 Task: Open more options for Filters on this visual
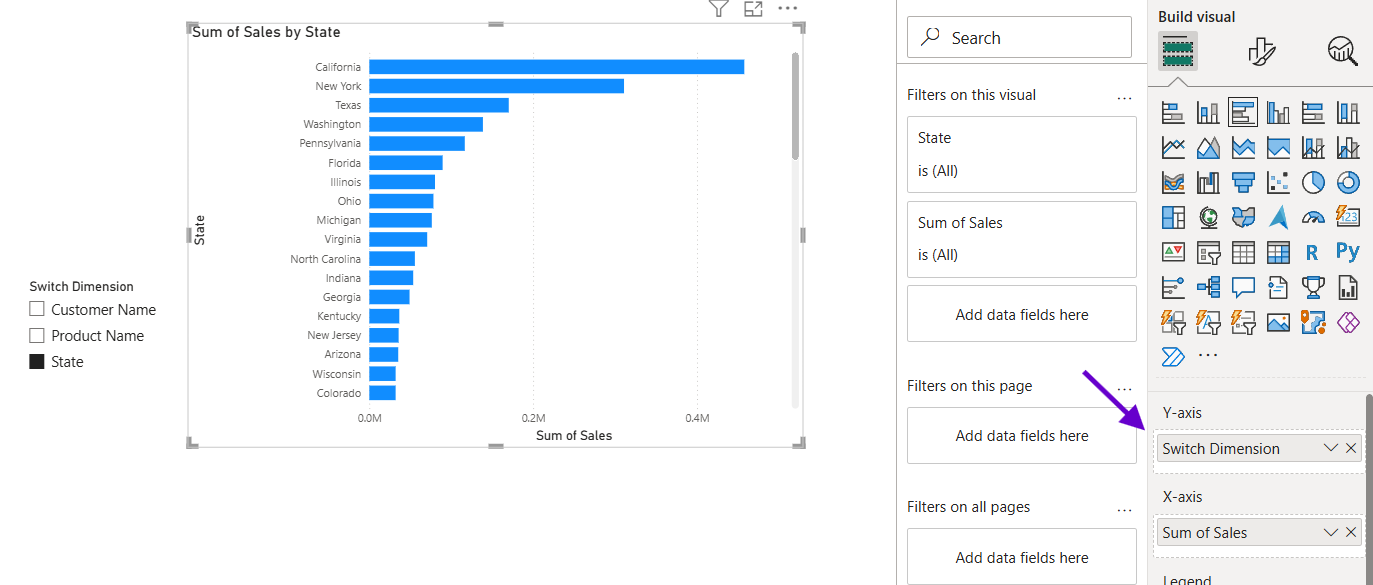[1124, 97]
